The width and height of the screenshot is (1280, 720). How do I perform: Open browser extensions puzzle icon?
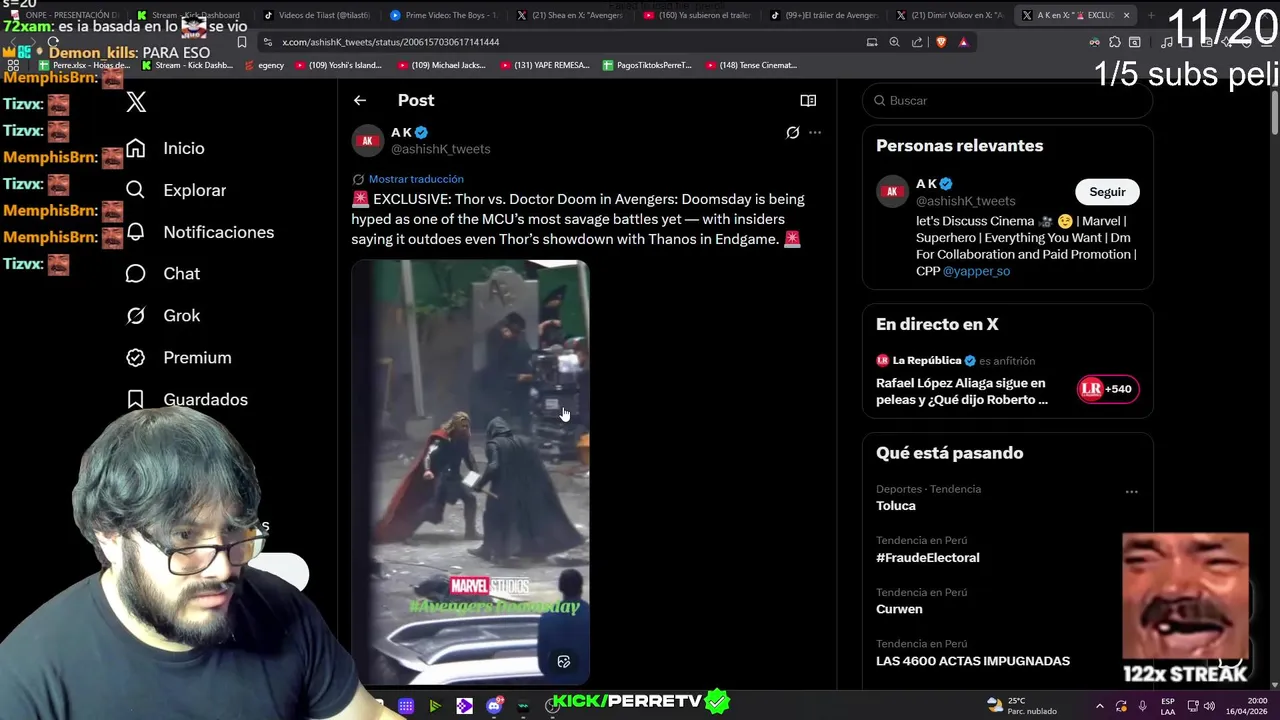pos(1115,42)
